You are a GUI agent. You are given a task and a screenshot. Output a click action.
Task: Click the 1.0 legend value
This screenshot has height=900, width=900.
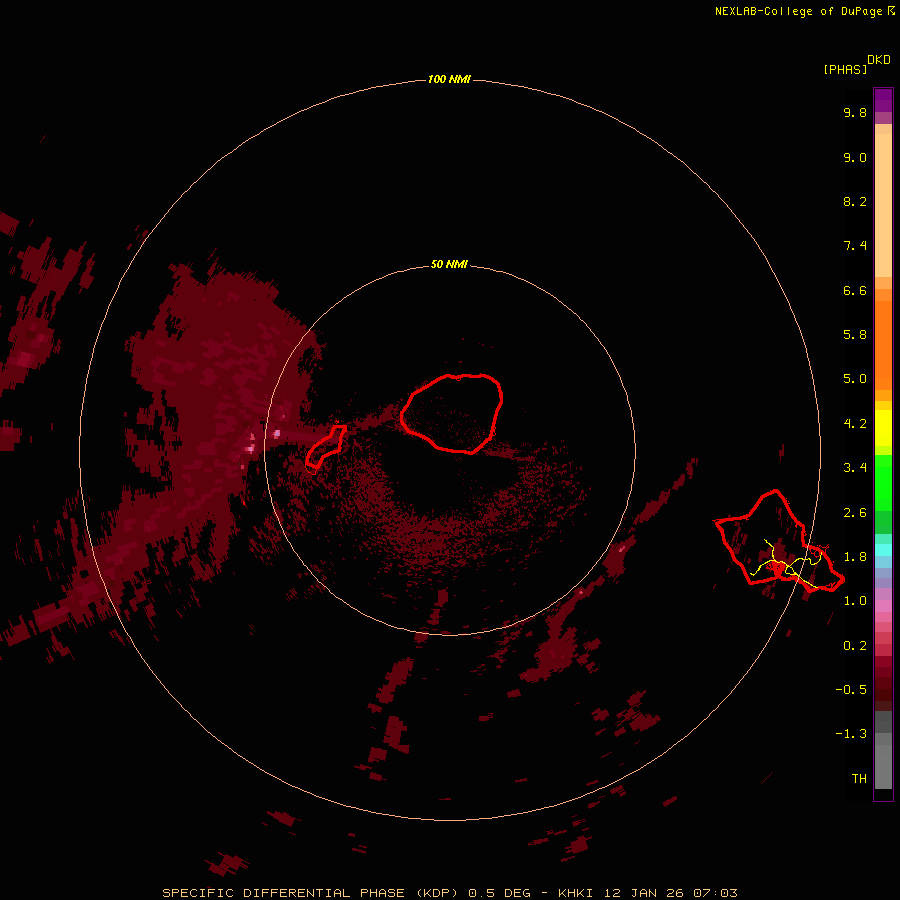tap(855, 601)
